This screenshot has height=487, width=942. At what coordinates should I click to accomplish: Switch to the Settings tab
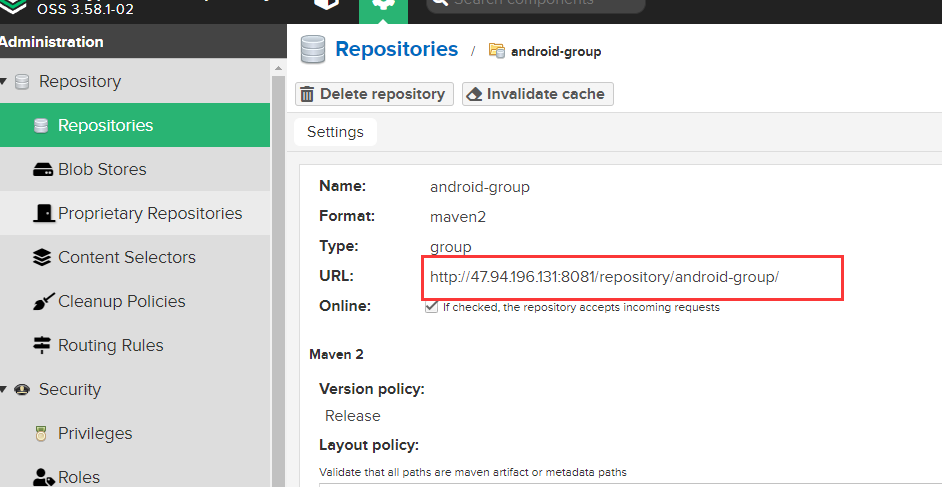tap(335, 132)
